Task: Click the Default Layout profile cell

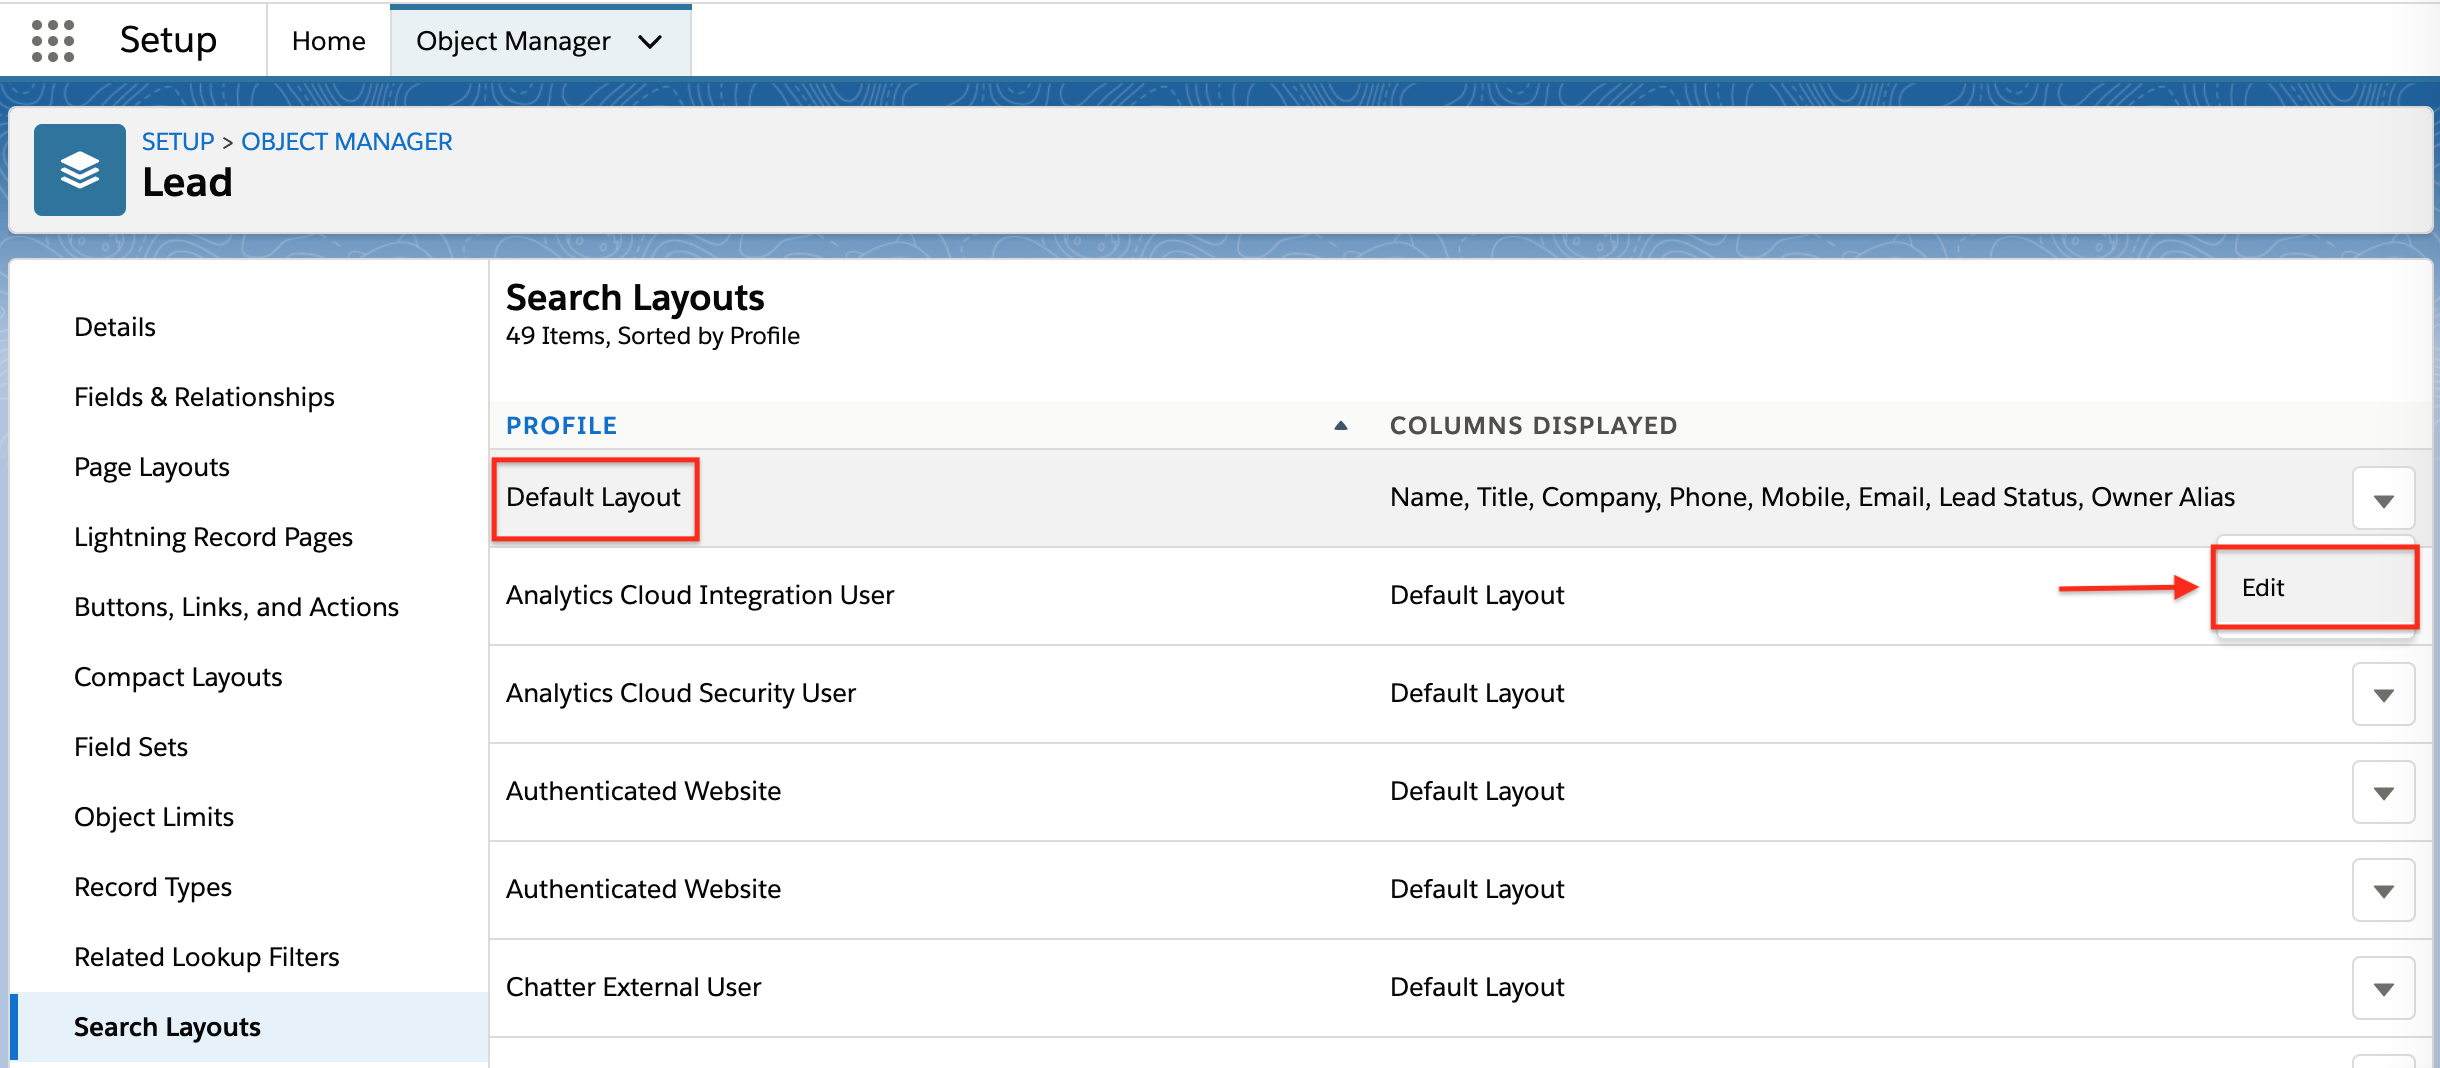Action: point(594,498)
